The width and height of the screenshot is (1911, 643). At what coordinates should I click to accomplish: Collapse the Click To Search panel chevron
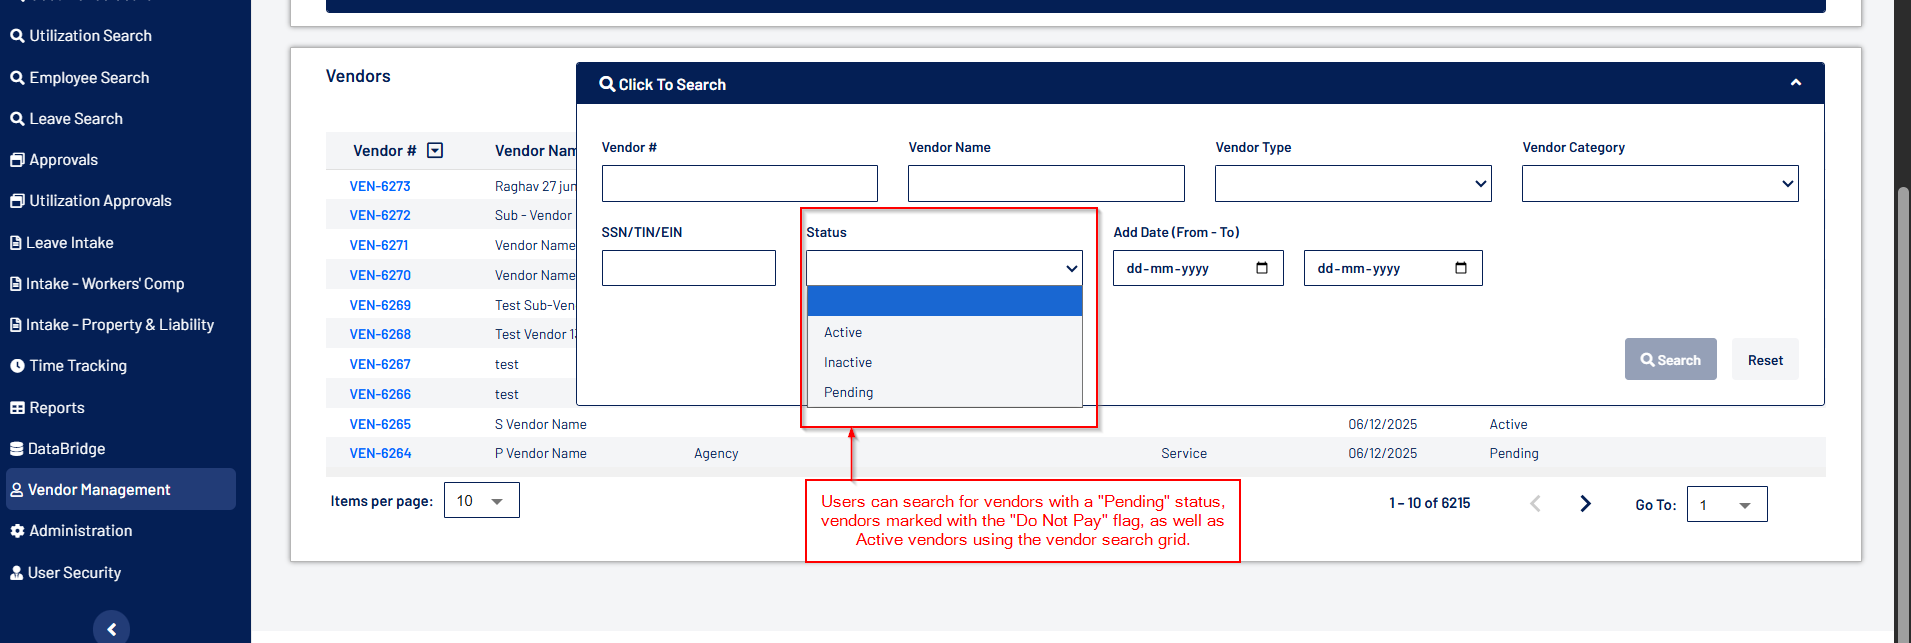point(1795,83)
